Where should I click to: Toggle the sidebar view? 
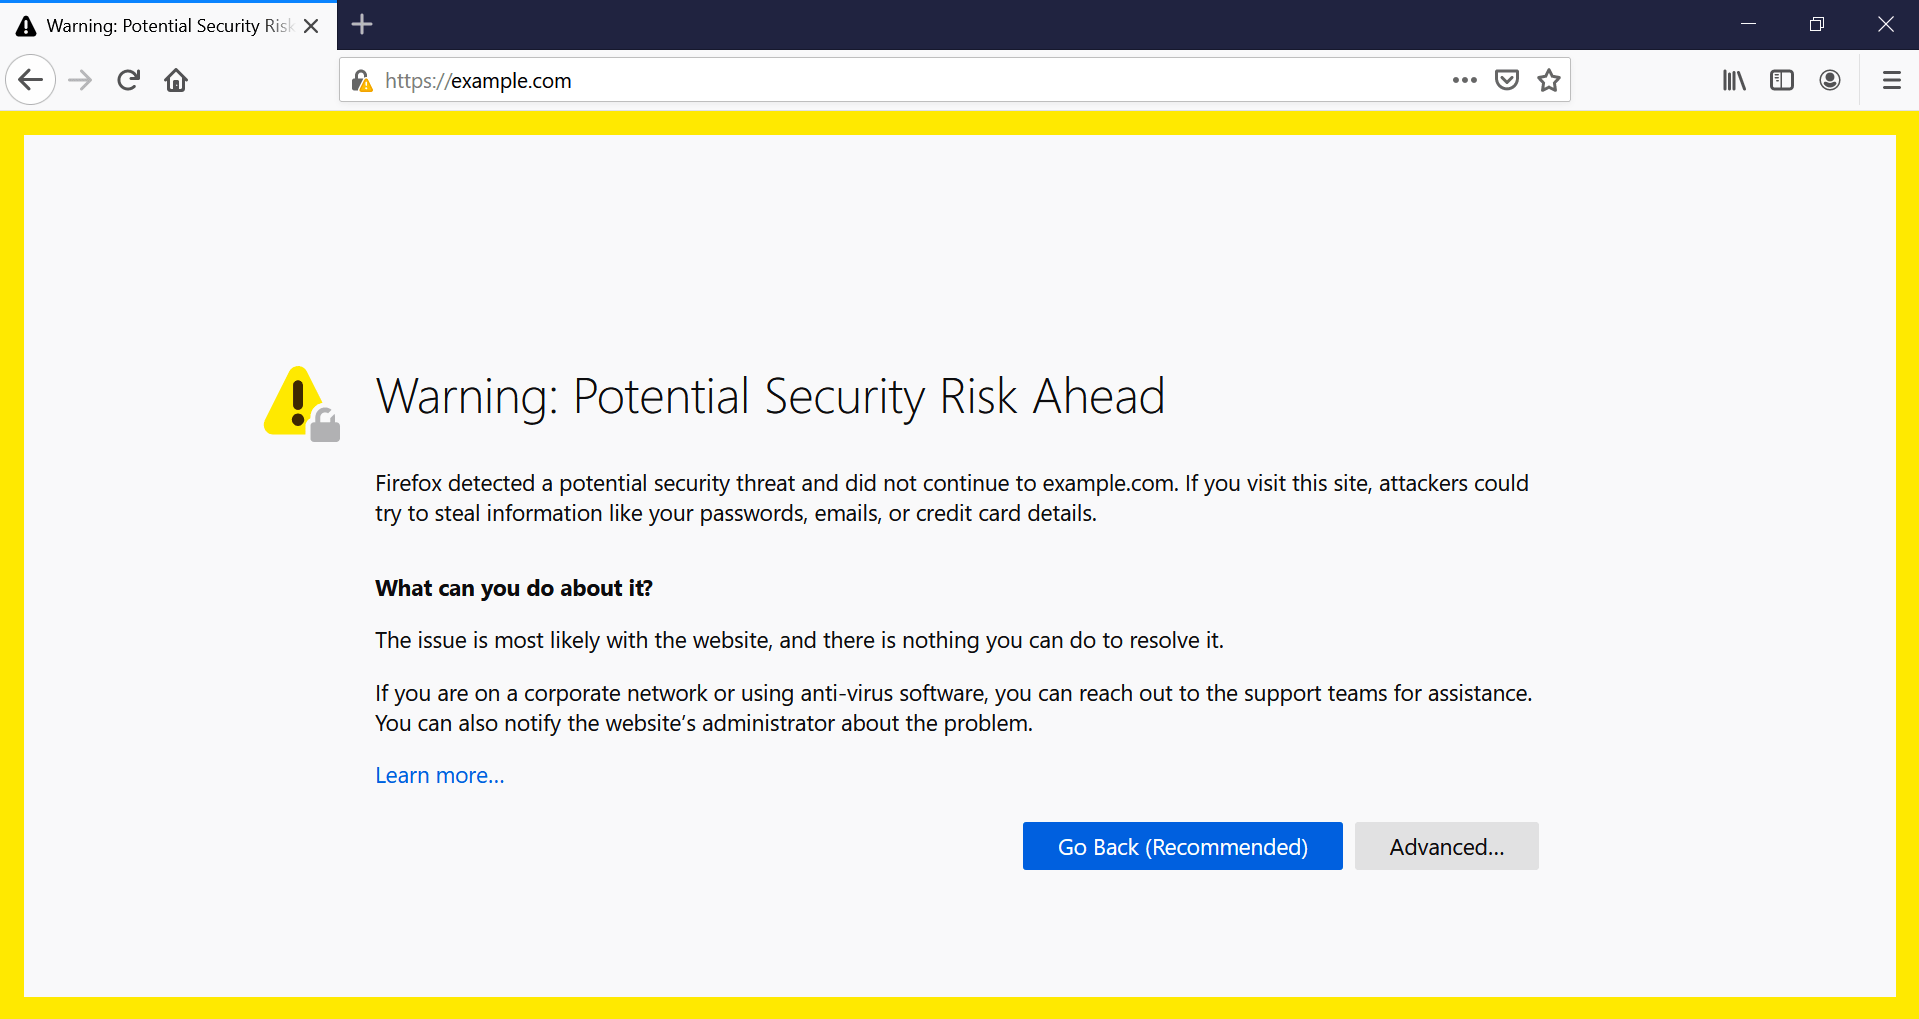1782,80
